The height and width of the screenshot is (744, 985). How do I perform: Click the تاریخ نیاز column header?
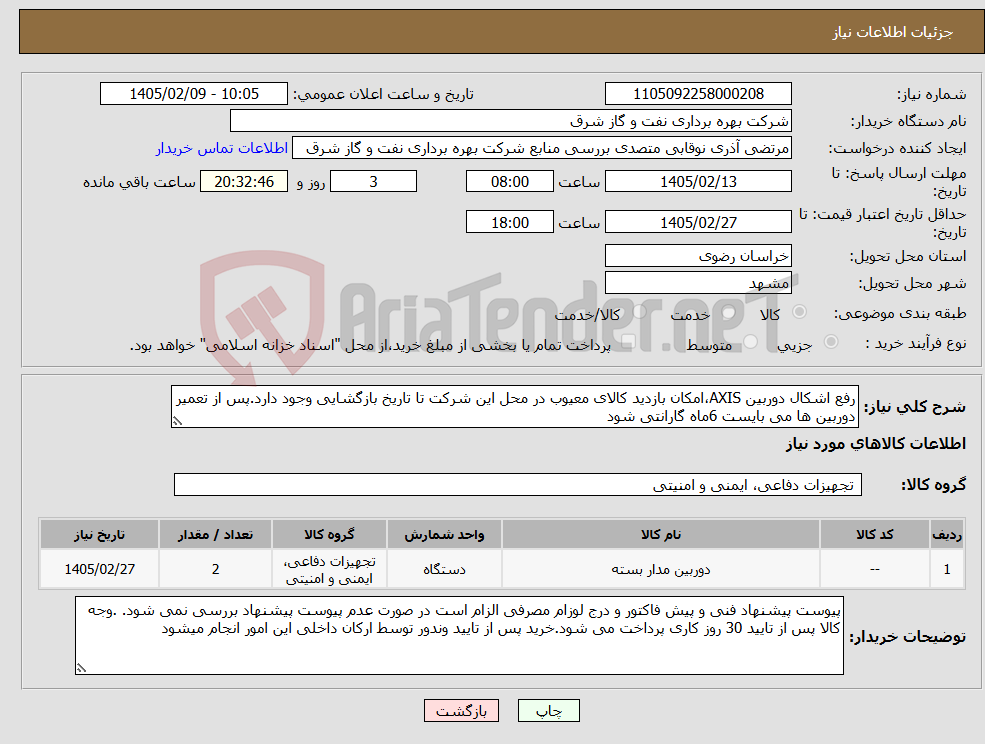tap(99, 534)
